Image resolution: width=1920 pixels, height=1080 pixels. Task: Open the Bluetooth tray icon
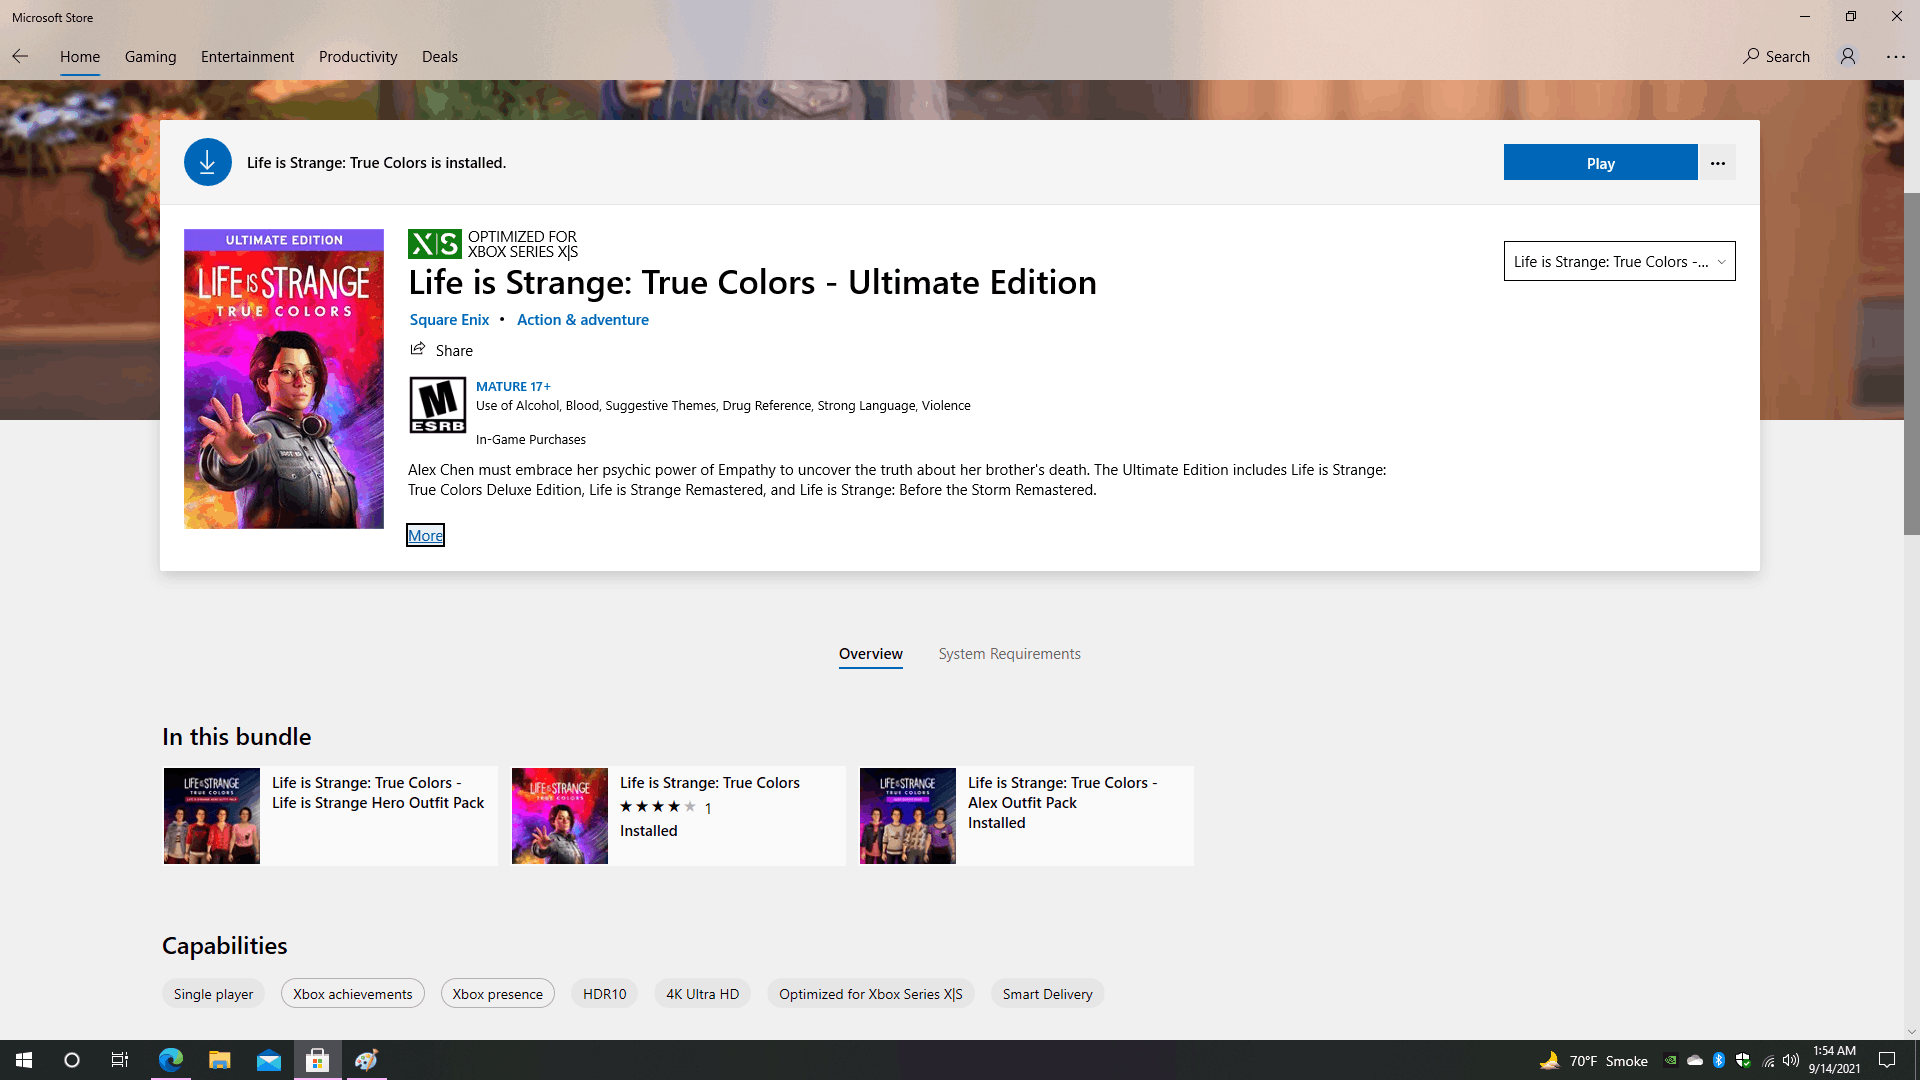click(1719, 1060)
